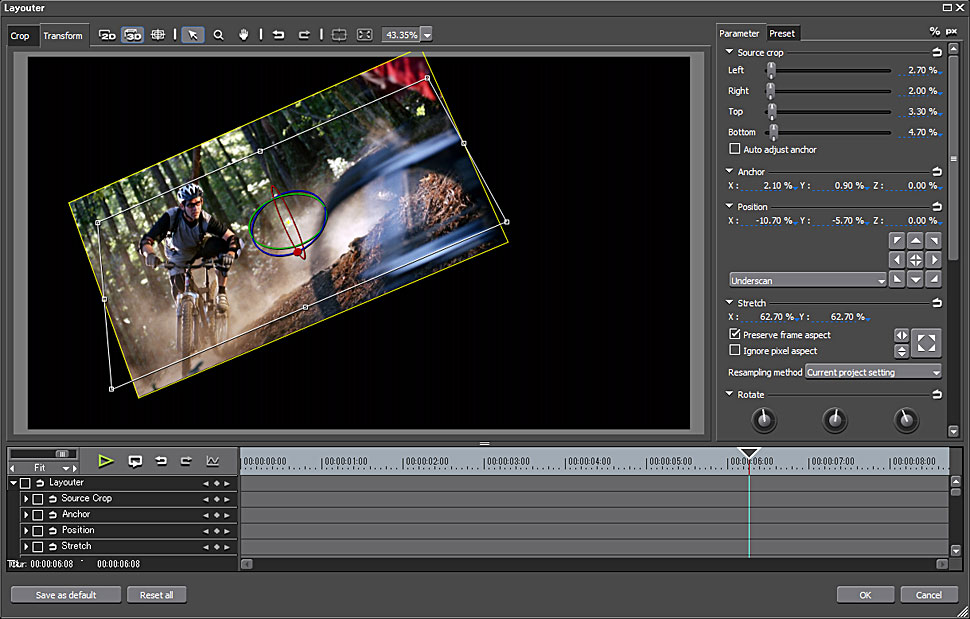Click the redo arrow in toolbar
Viewport: 970px width, 619px height.
304,35
